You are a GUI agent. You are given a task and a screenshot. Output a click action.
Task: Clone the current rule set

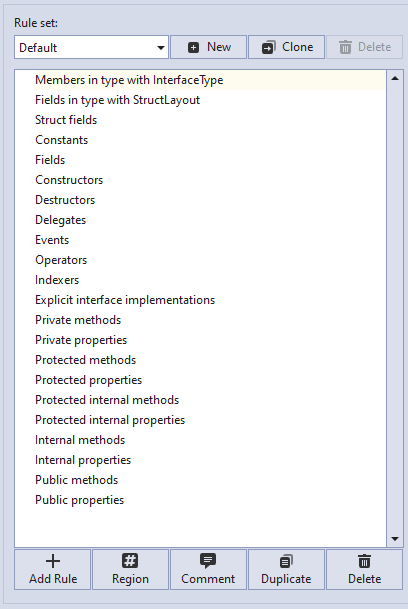(286, 47)
